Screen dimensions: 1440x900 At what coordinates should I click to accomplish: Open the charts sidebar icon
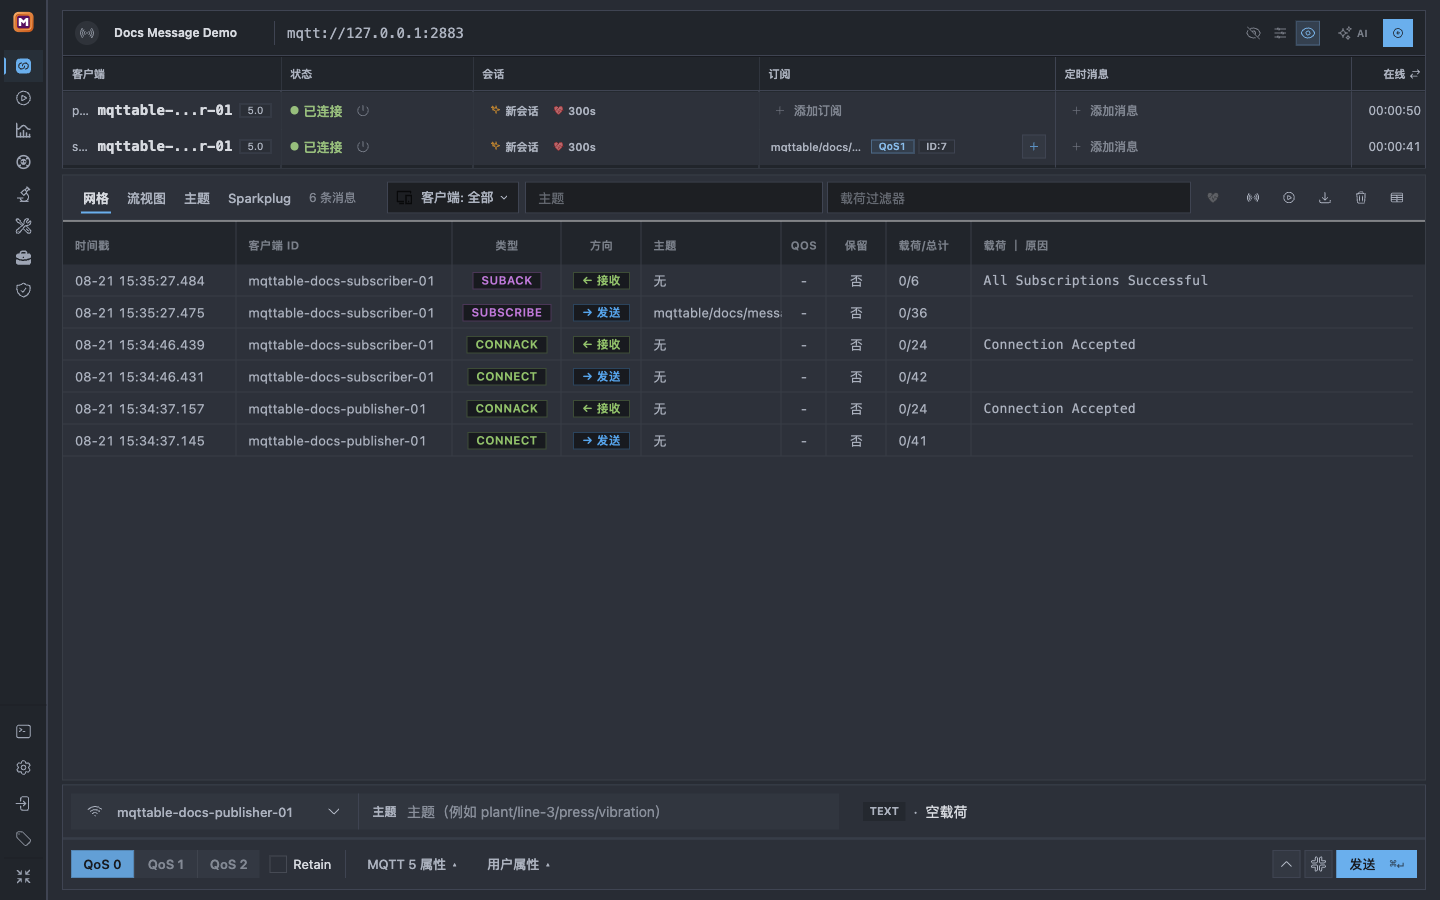[23, 130]
